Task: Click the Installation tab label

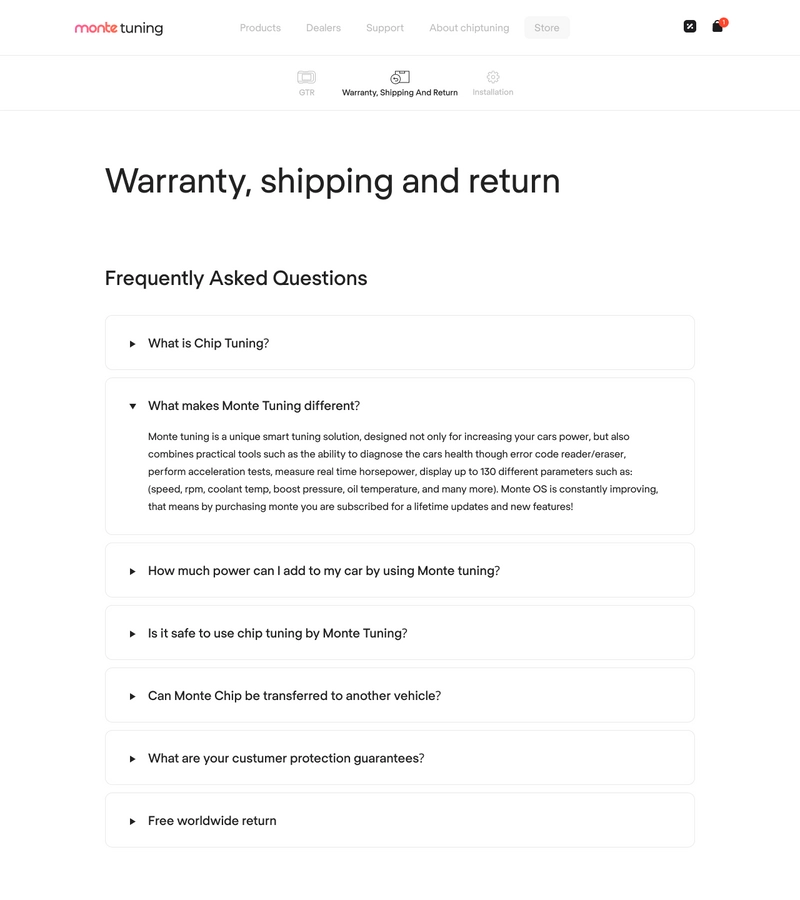Action: (x=493, y=93)
